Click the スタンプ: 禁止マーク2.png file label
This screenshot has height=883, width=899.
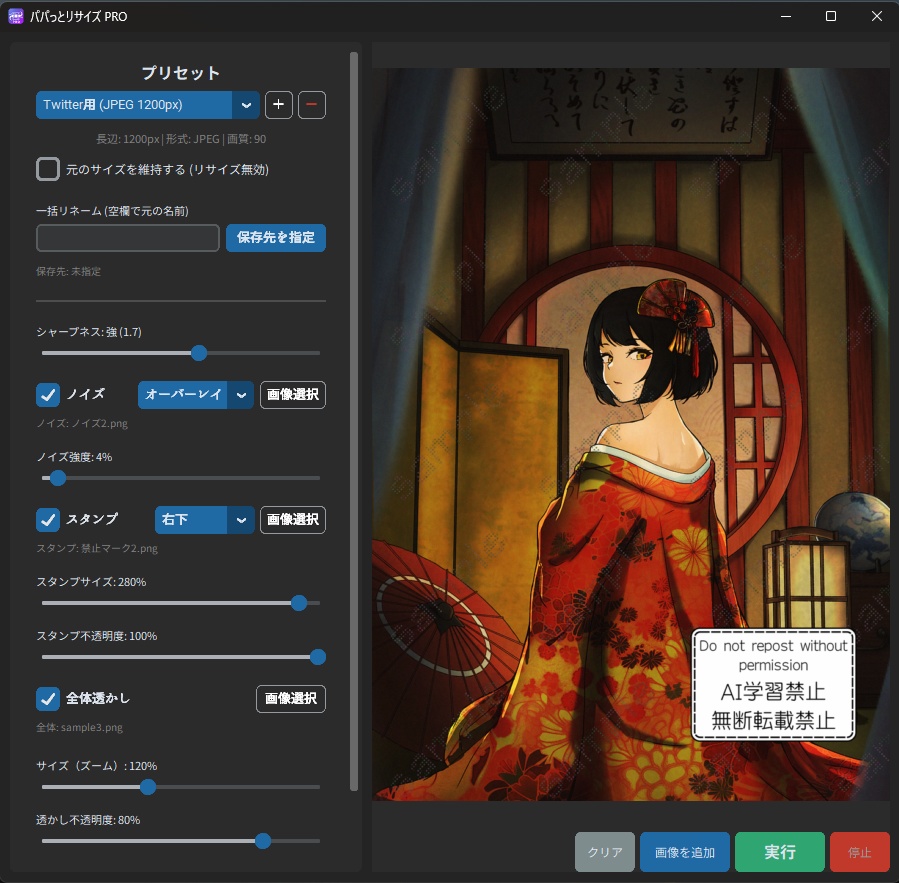pos(97,549)
